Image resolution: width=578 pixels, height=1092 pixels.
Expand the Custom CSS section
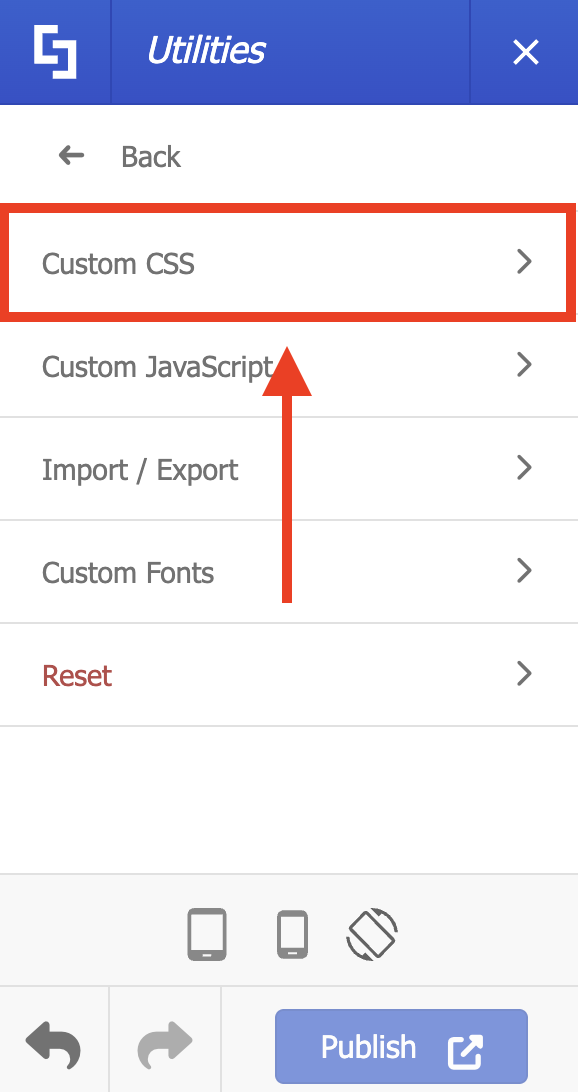pyautogui.click(x=523, y=262)
